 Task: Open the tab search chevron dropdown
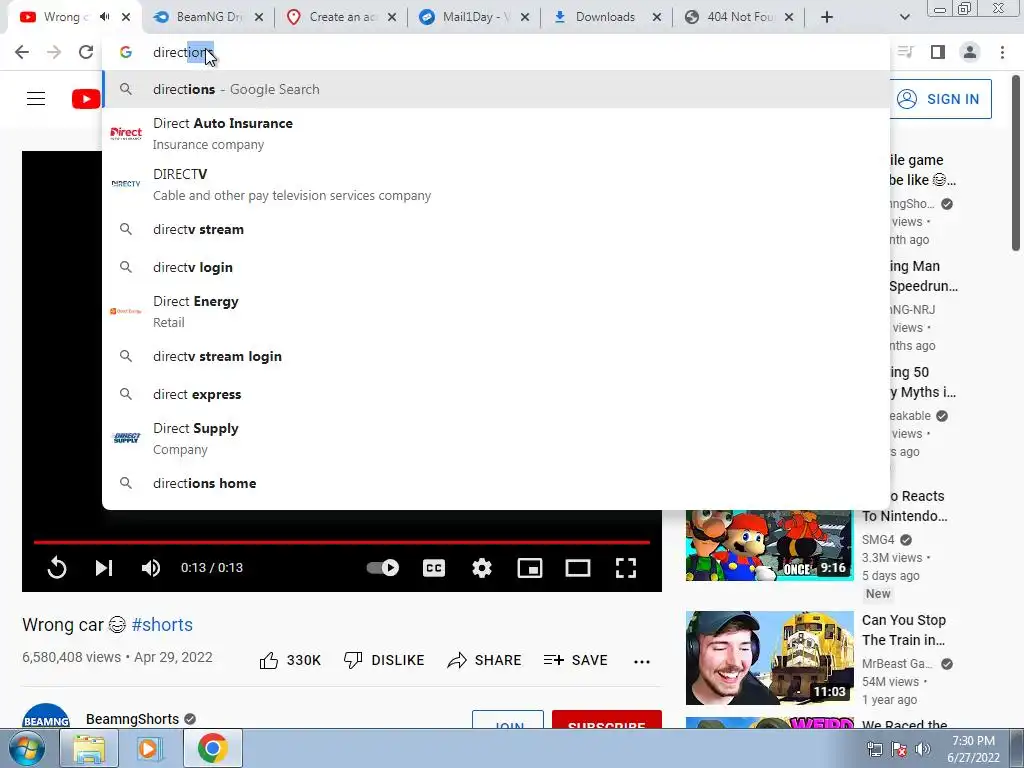pyautogui.click(x=904, y=17)
